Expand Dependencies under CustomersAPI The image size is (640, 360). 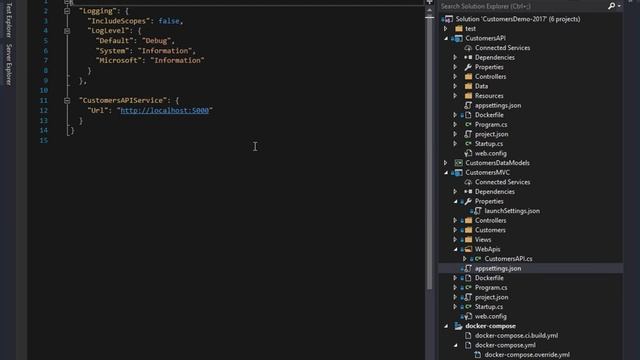point(455,58)
